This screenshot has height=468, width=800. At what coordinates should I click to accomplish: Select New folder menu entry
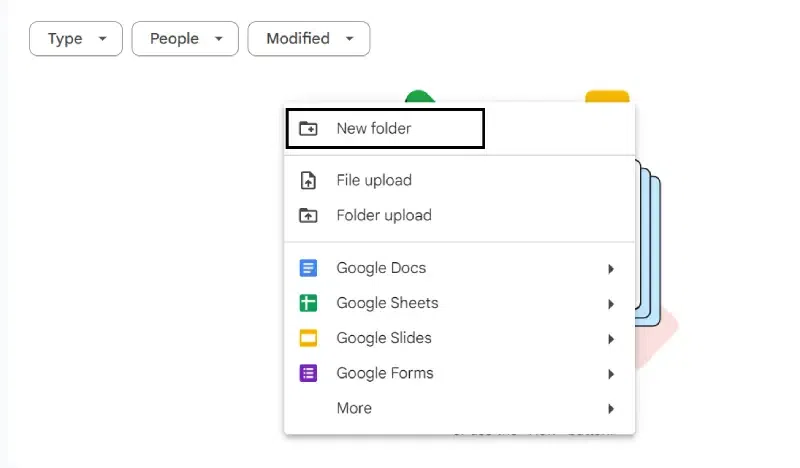pos(374,129)
